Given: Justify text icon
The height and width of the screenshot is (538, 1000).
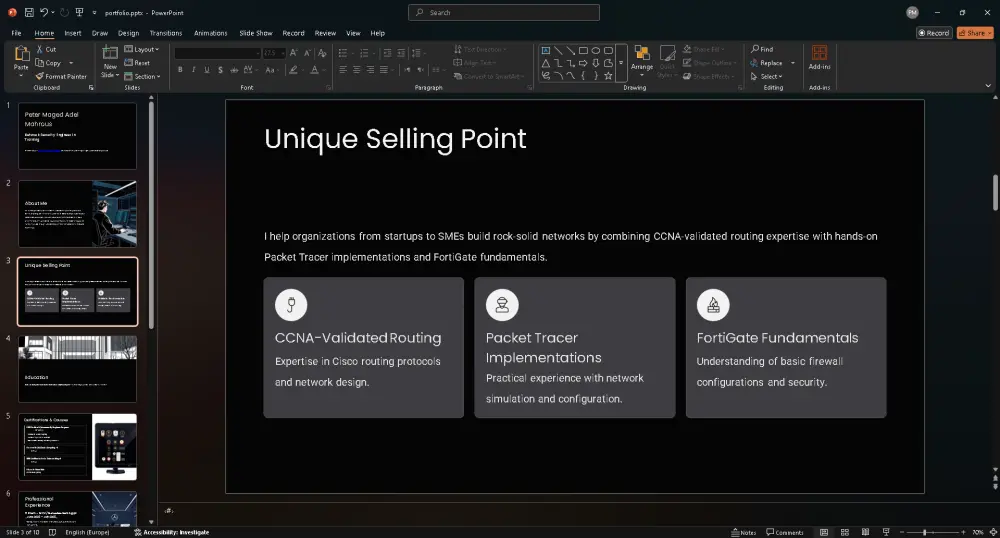Looking at the screenshot, I should click(x=384, y=69).
